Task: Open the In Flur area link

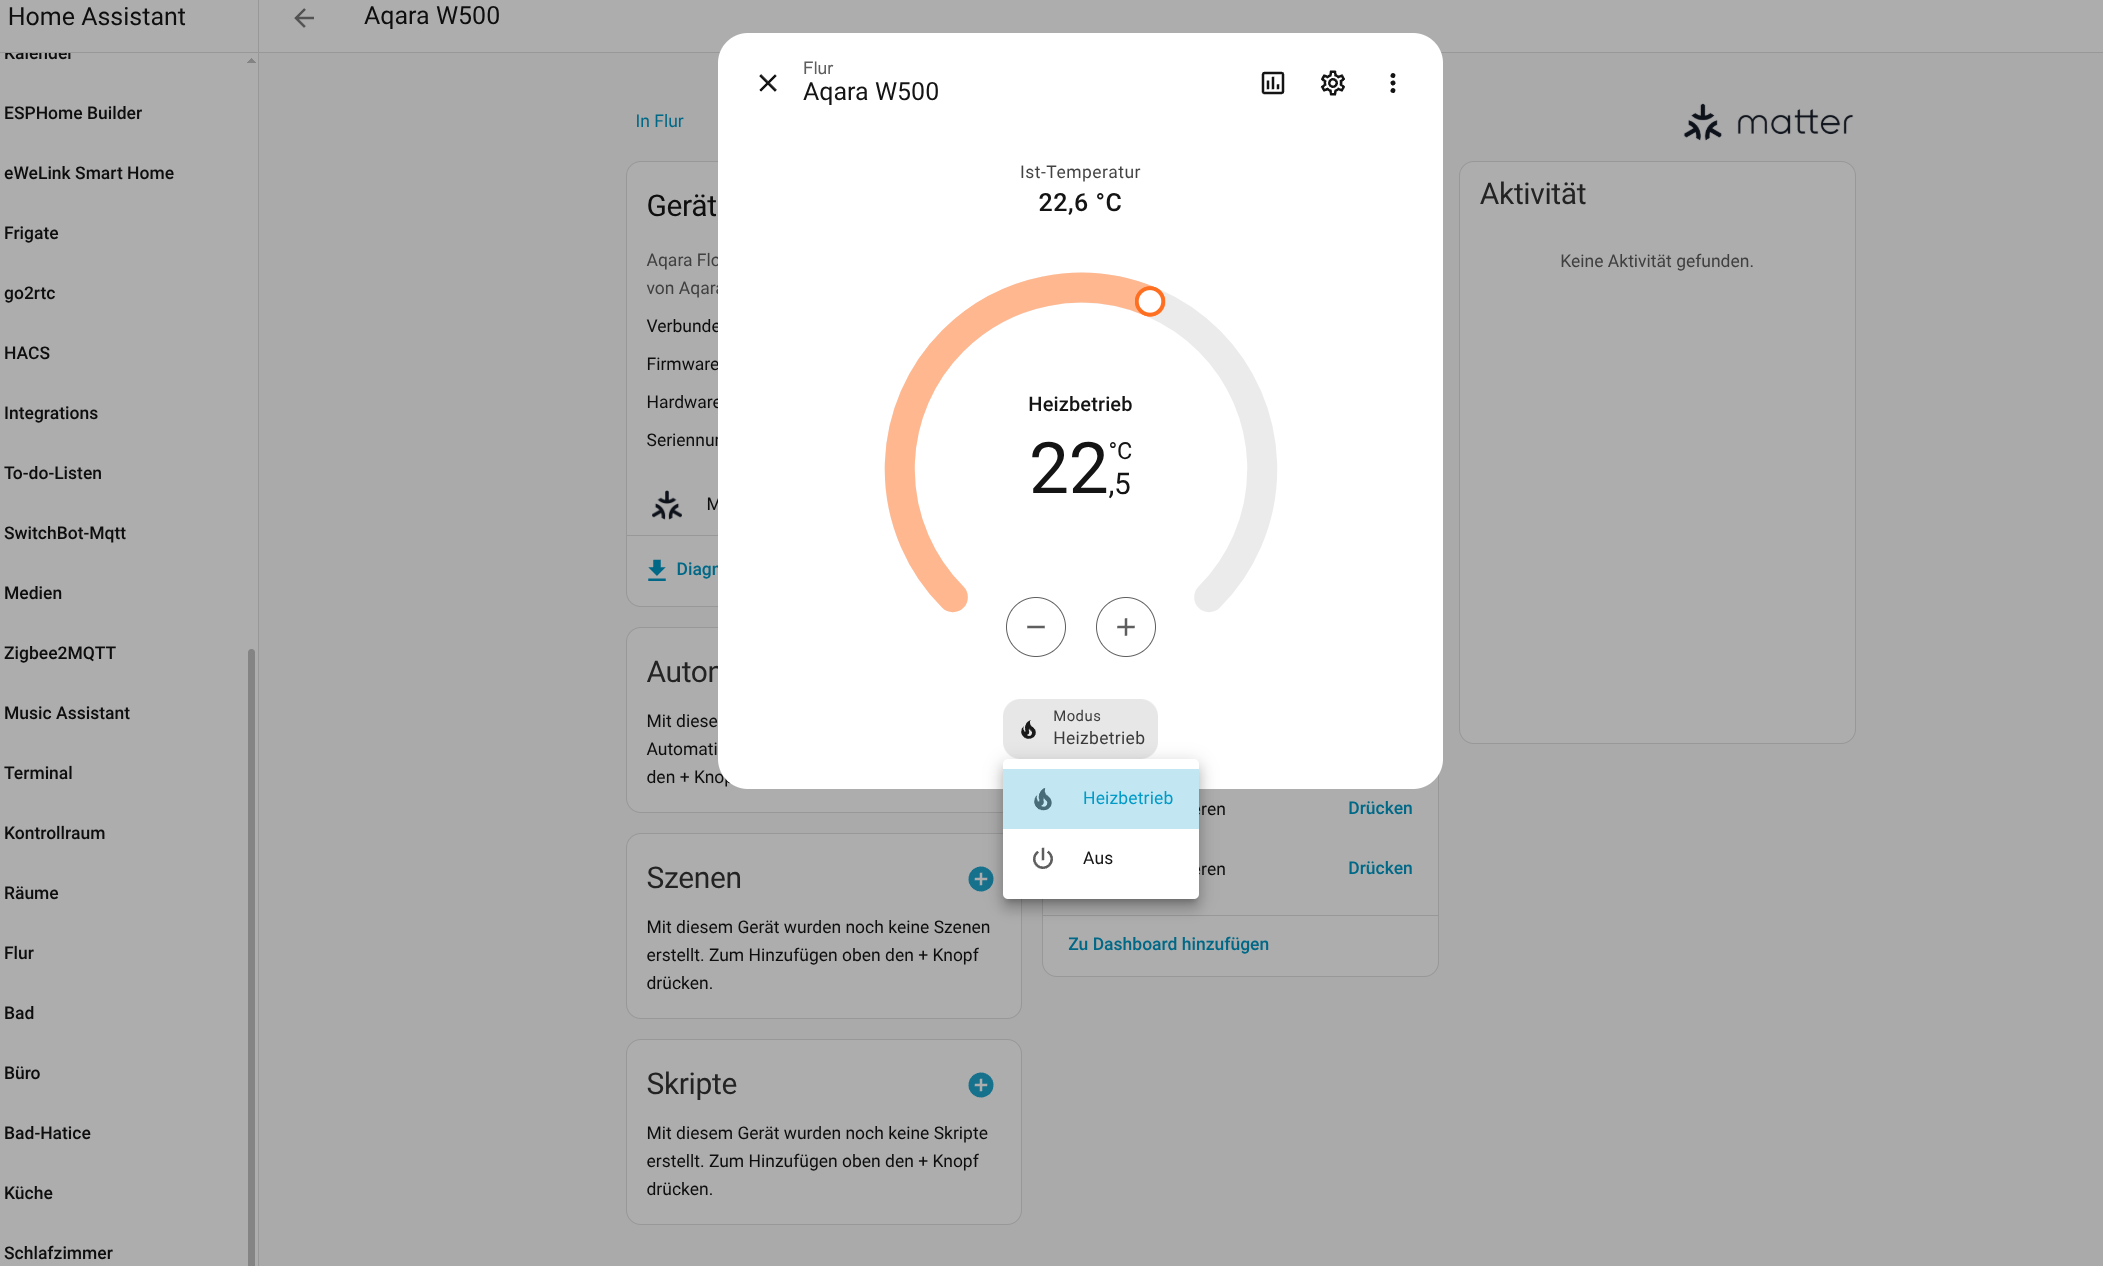Action: coord(659,121)
